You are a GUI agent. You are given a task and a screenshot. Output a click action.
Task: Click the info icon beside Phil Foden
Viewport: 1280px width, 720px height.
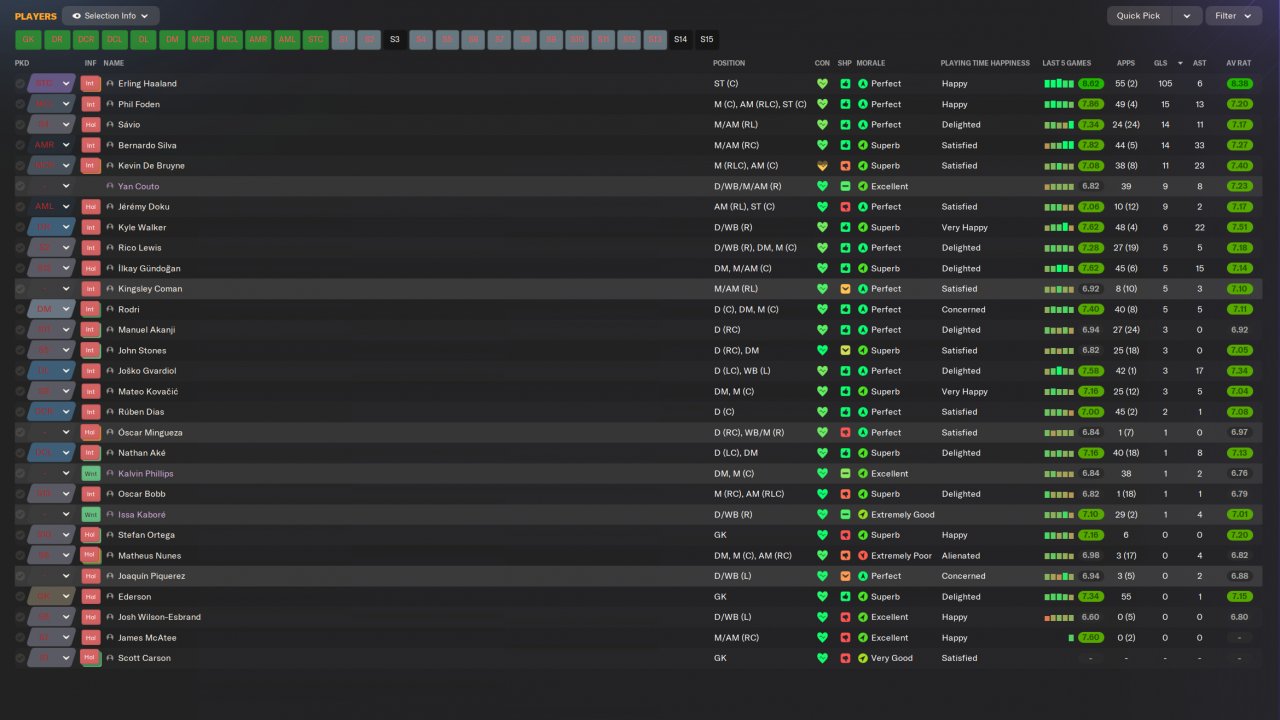coord(110,104)
